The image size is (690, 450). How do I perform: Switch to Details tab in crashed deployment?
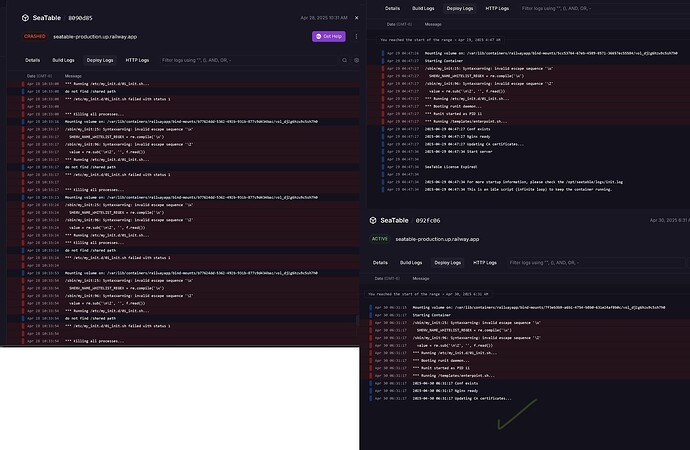click(33, 60)
